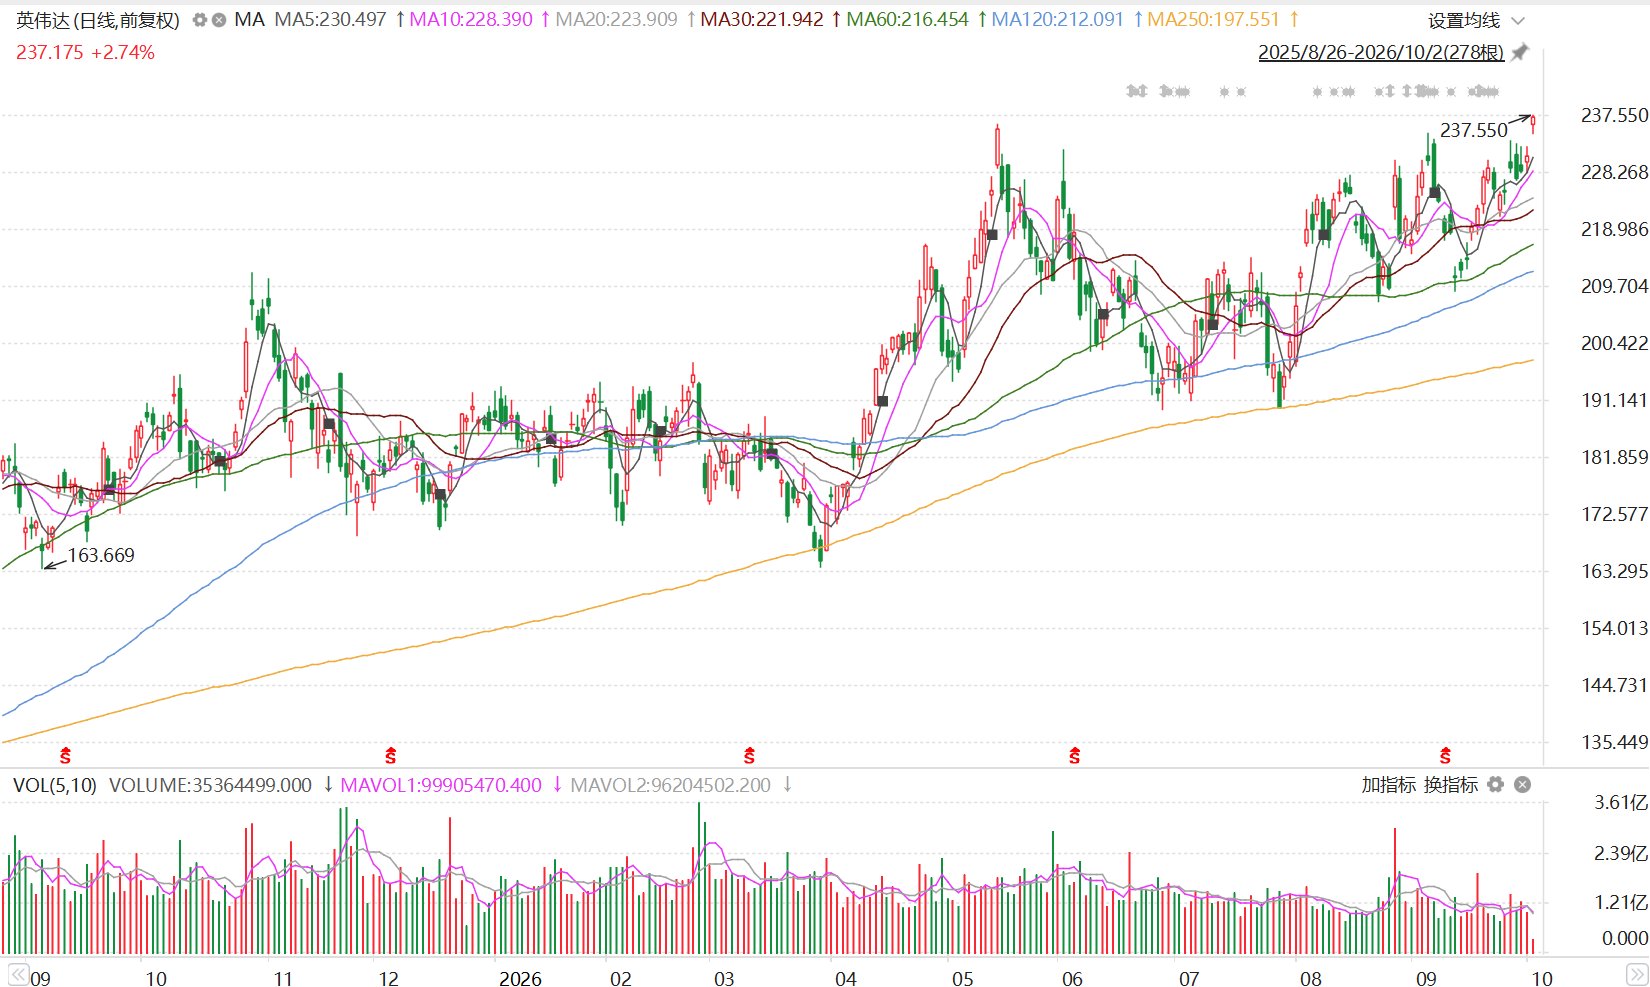
Task: Open volume indicator settings gear
Action: pos(1496,785)
